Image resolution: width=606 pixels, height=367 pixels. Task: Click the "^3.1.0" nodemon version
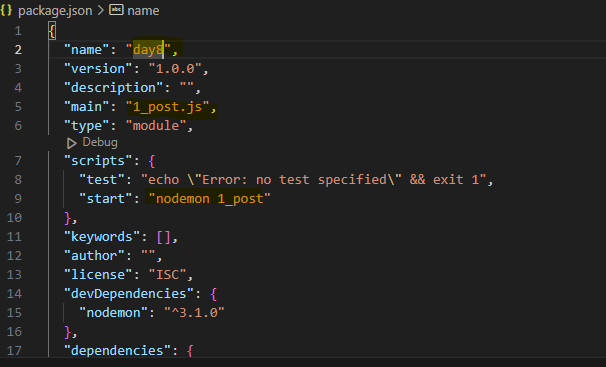tap(194, 313)
